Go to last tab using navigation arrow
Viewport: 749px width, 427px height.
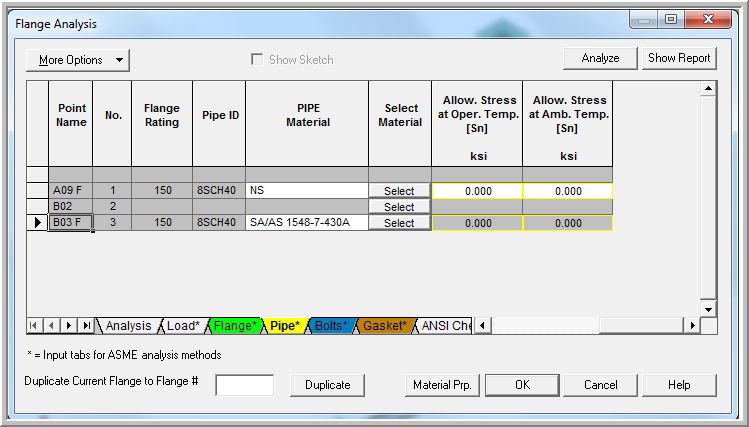tap(86, 326)
